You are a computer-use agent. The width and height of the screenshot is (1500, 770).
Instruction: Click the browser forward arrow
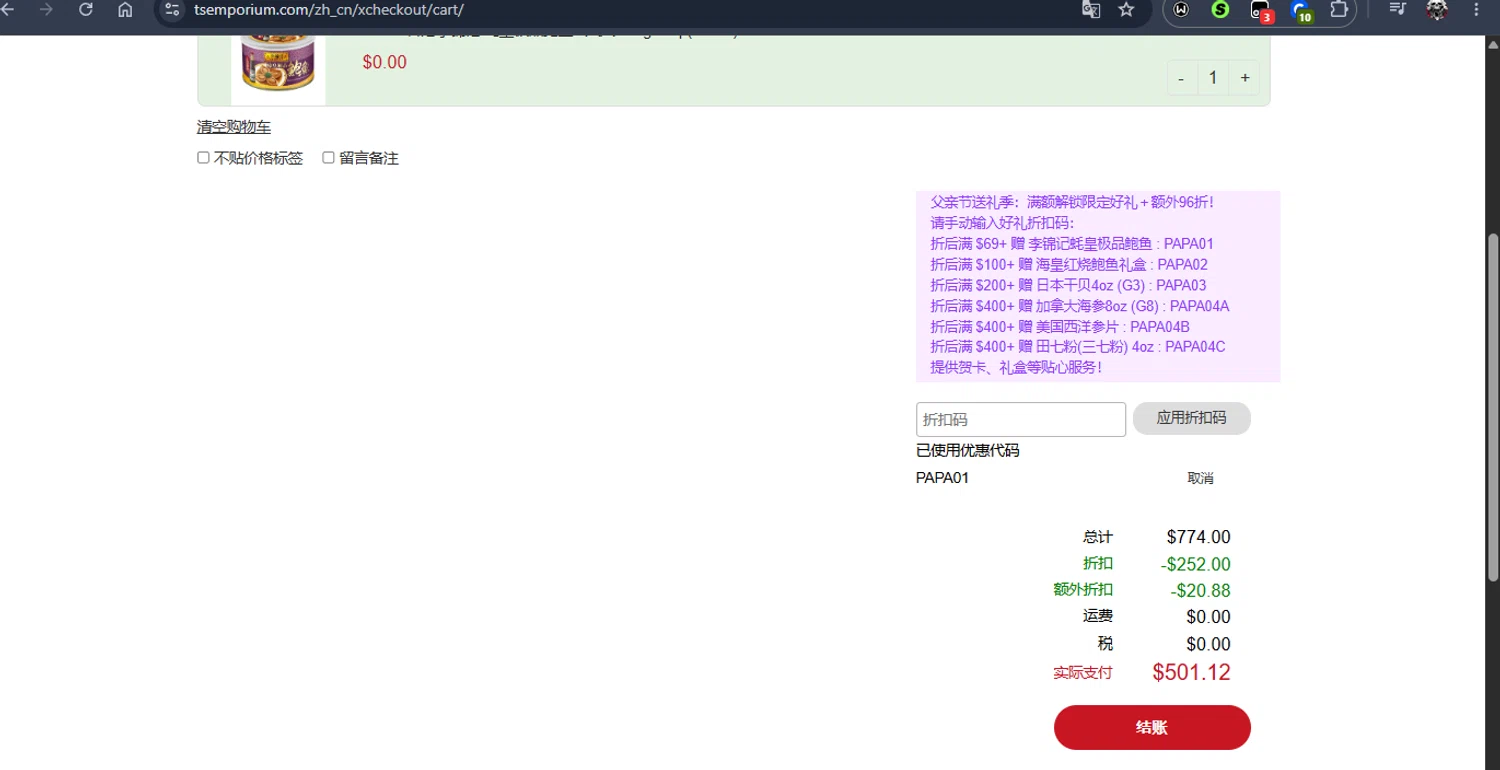46,9
